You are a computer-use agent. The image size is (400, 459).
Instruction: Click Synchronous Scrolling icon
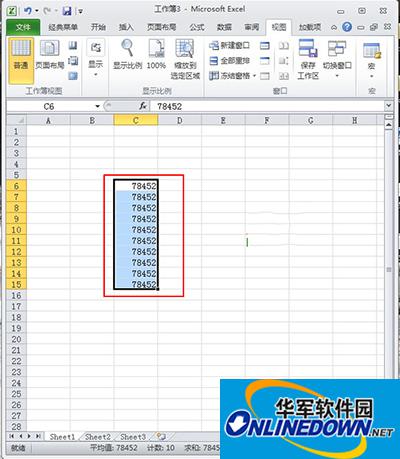(284, 61)
